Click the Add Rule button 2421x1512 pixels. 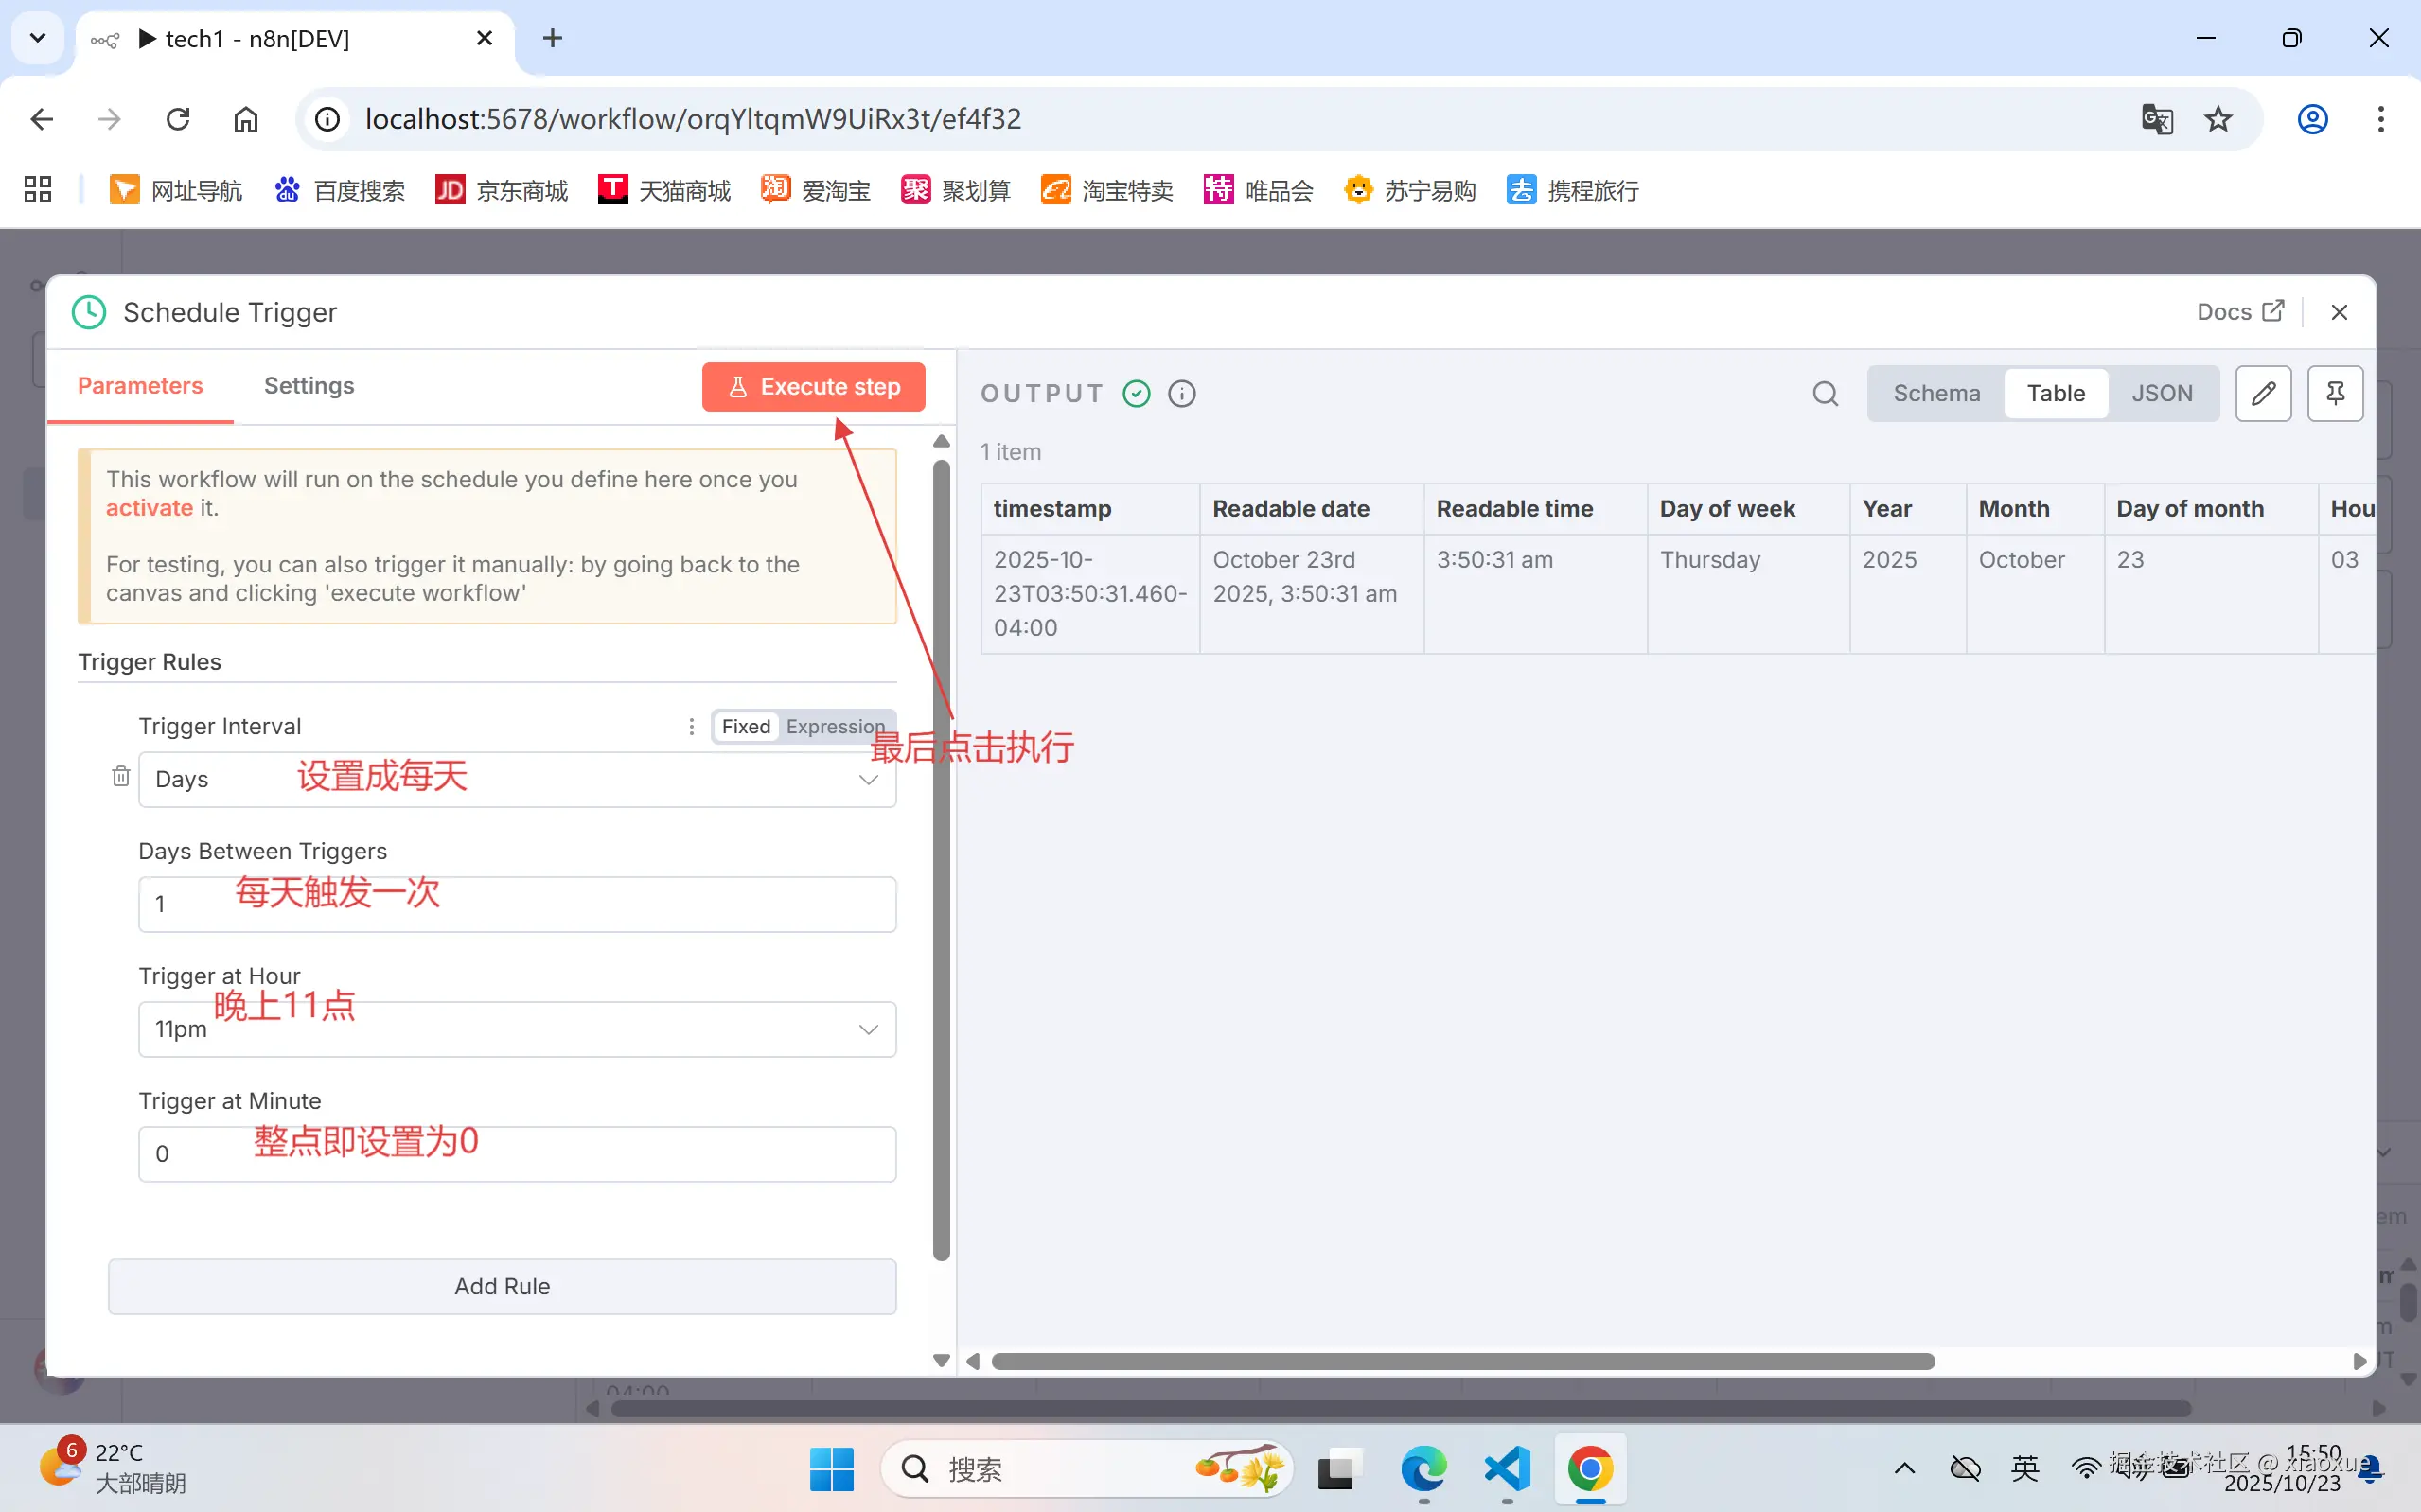pos(502,1286)
